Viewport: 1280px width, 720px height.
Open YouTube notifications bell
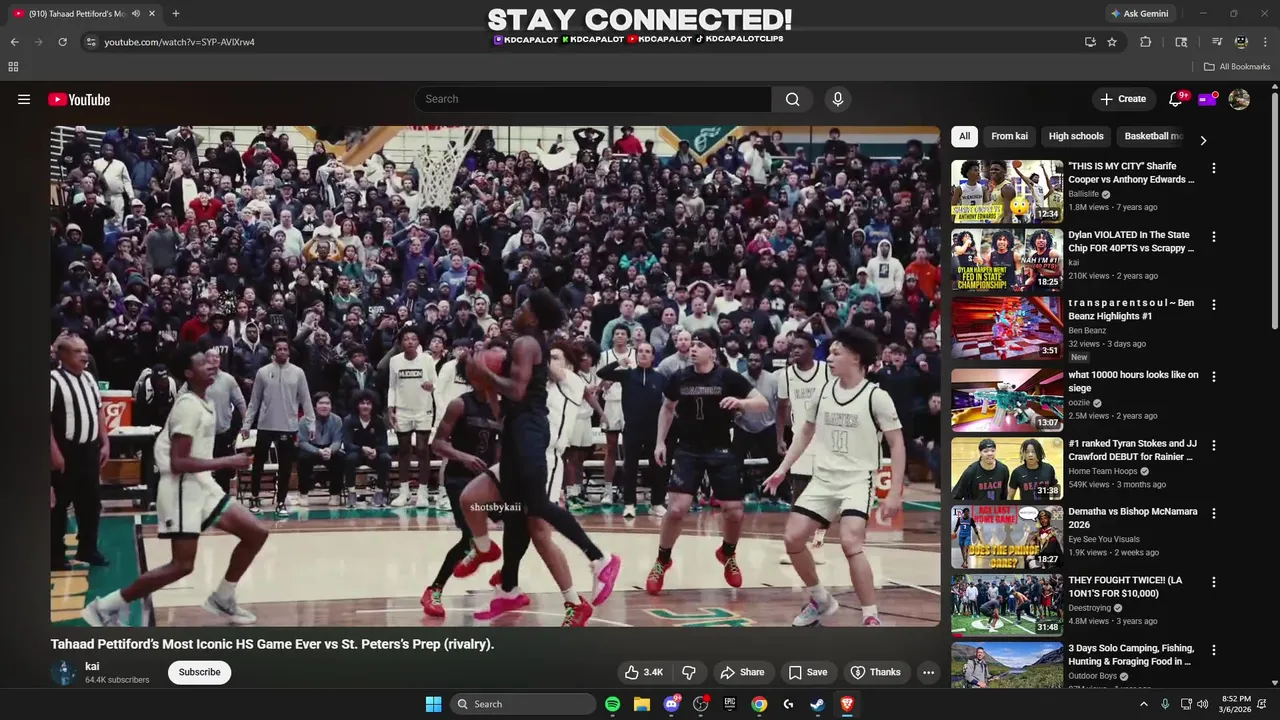click(1176, 99)
